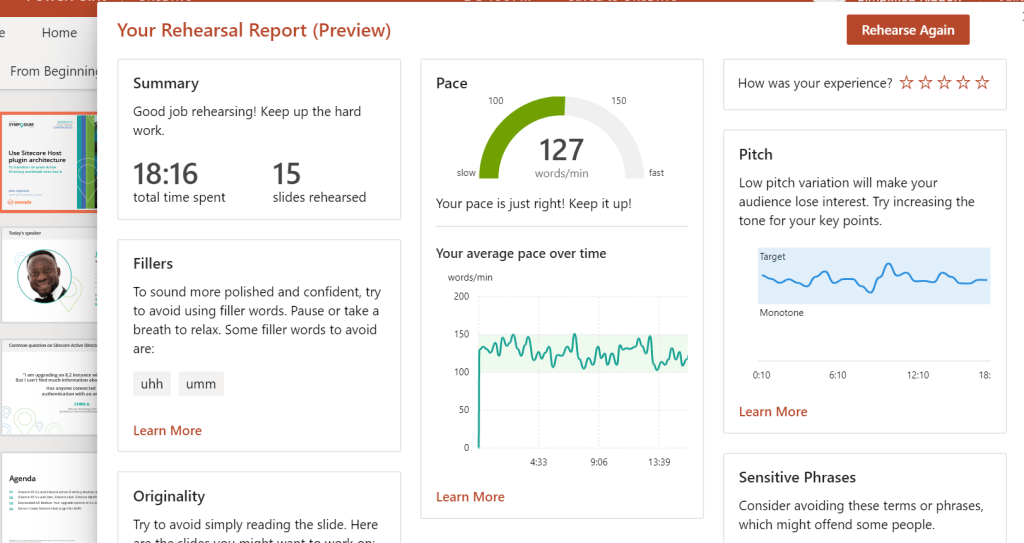Click the pace gauge showing 127 words/min
The image size is (1024, 543).
(x=561, y=140)
